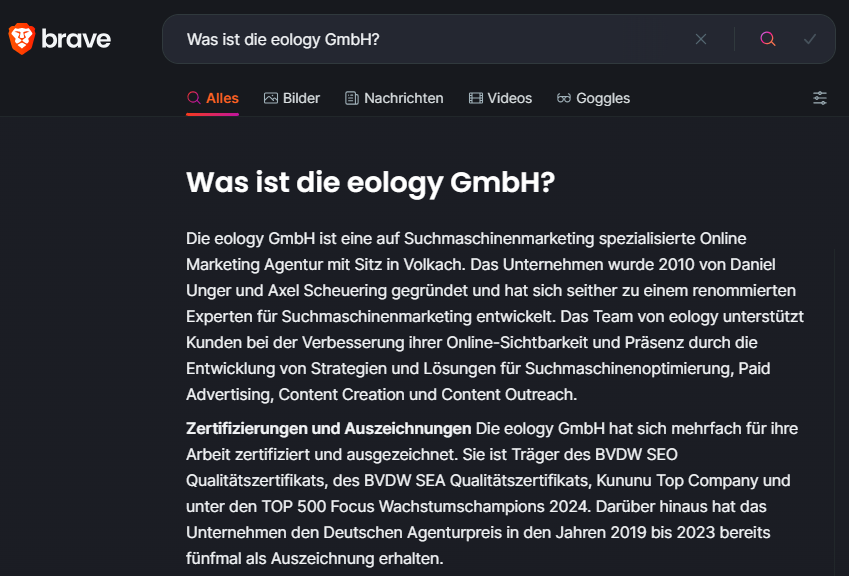849x576 pixels.
Task: Click the heading "Was ist die eology GmbH?"
Action: [370, 182]
